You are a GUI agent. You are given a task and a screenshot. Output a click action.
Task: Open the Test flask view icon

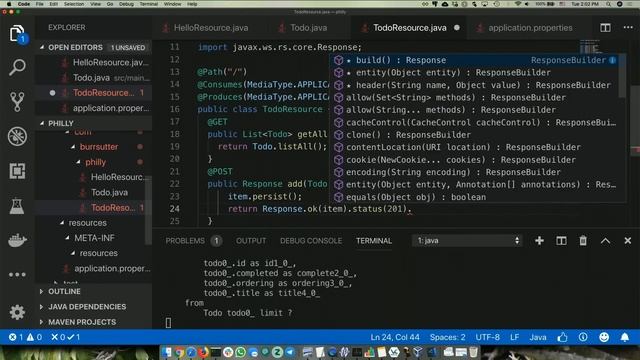click(x=17, y=206)
